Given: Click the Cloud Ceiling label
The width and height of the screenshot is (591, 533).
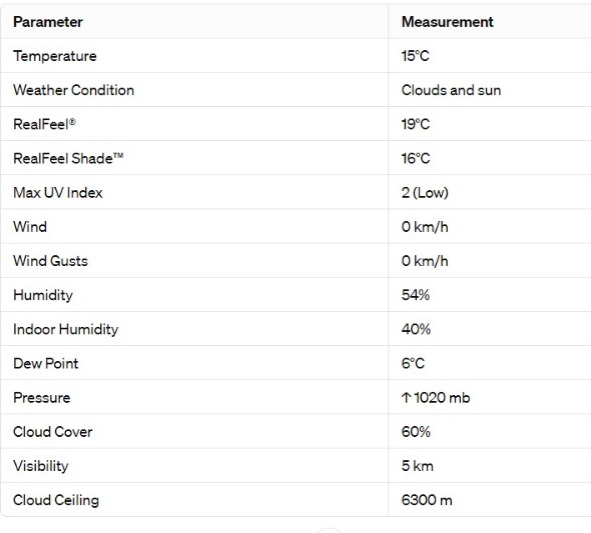Looking at the screenshot, I should tap(56, 500).
